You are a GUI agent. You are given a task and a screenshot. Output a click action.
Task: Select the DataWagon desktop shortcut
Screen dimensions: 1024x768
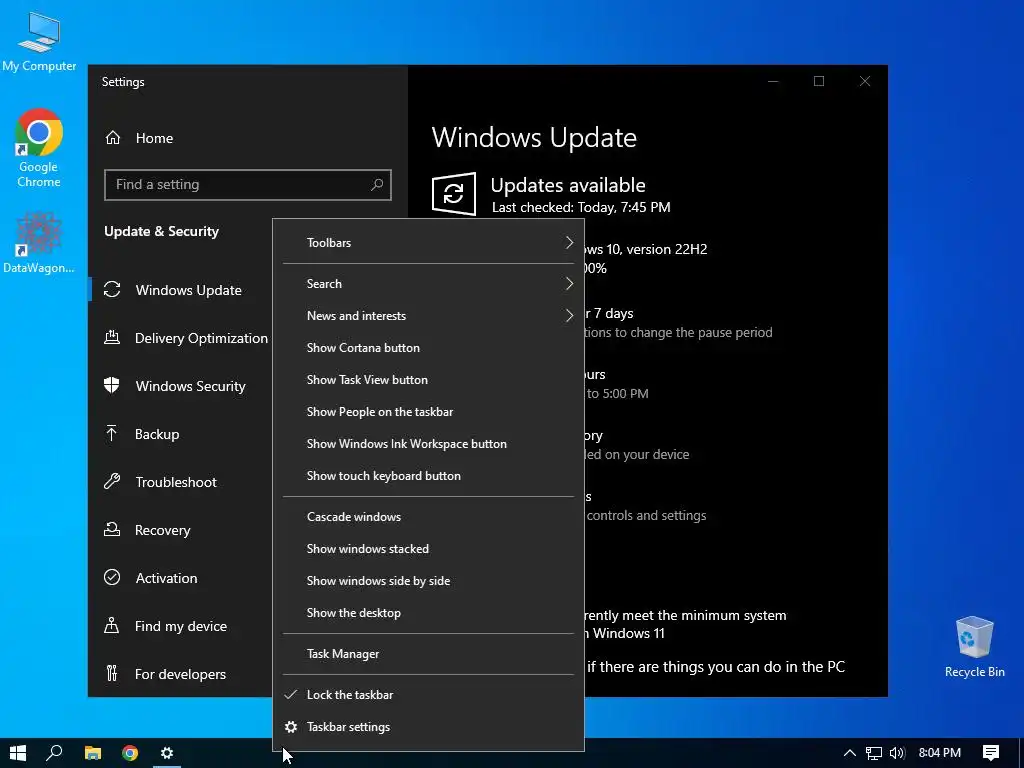point(39,242)
